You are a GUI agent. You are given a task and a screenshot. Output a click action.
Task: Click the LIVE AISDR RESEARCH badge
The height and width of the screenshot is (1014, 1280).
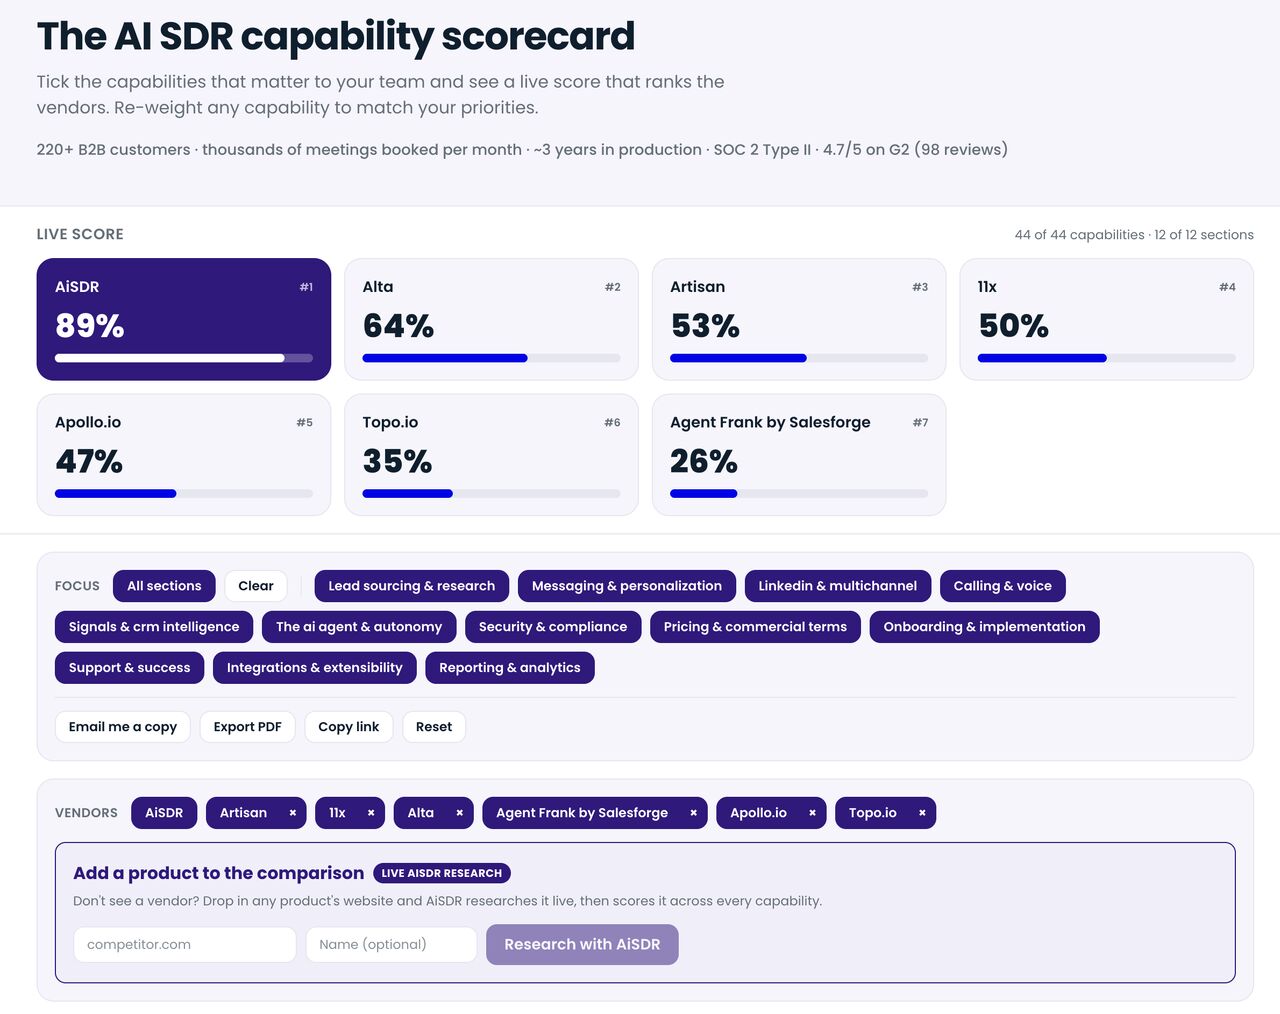pos(442,873)
